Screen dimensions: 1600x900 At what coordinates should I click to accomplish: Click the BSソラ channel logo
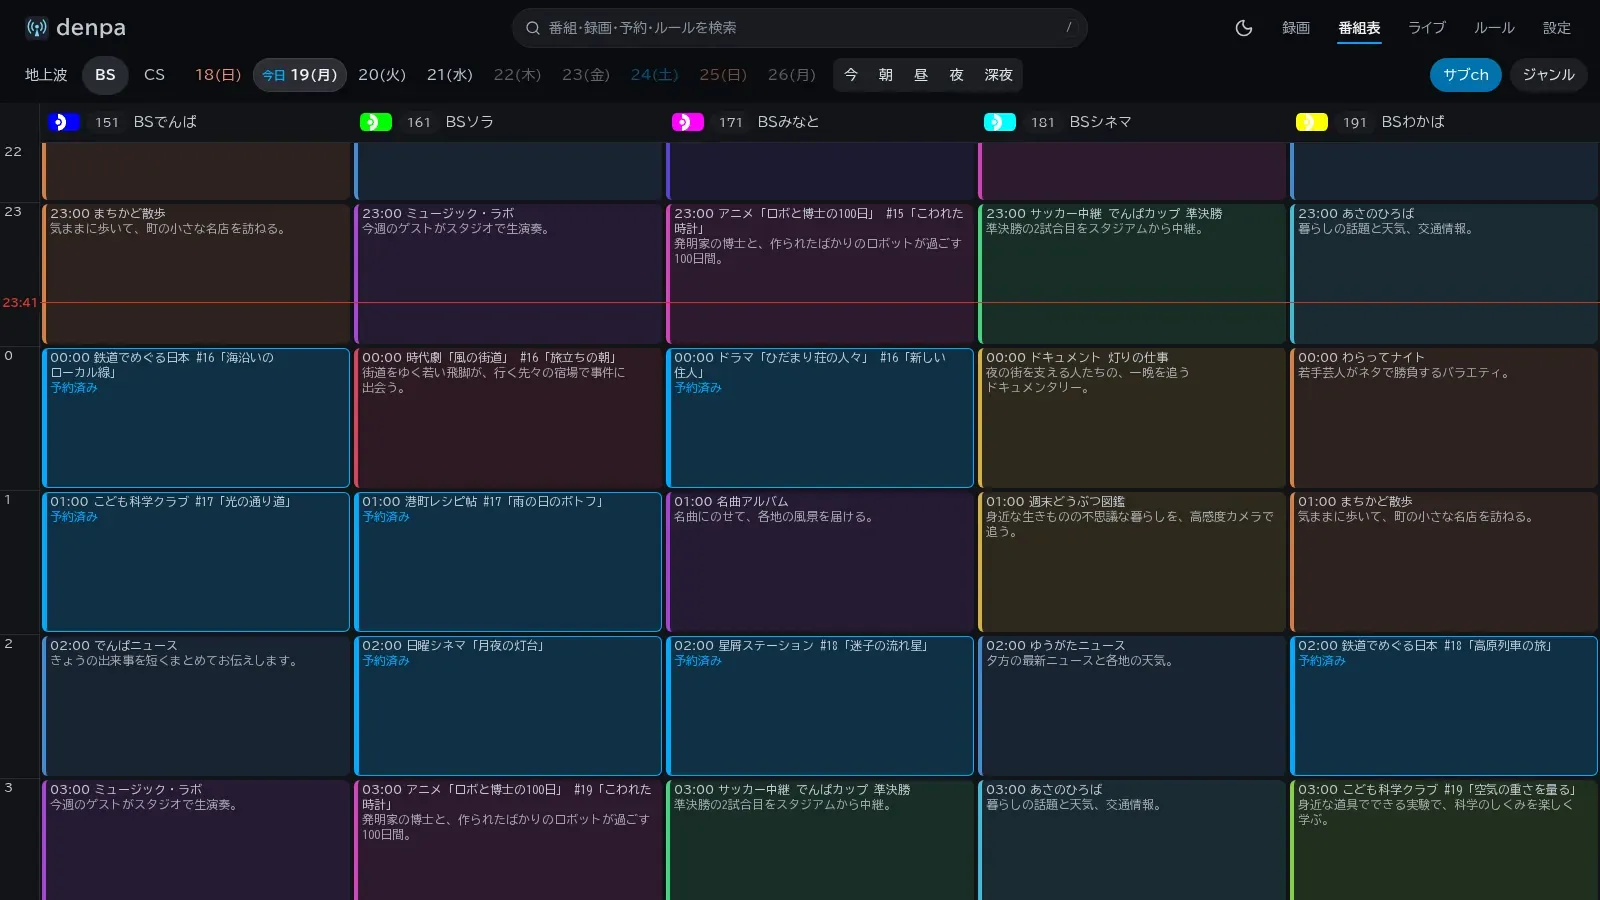click(x=376, y=122)
